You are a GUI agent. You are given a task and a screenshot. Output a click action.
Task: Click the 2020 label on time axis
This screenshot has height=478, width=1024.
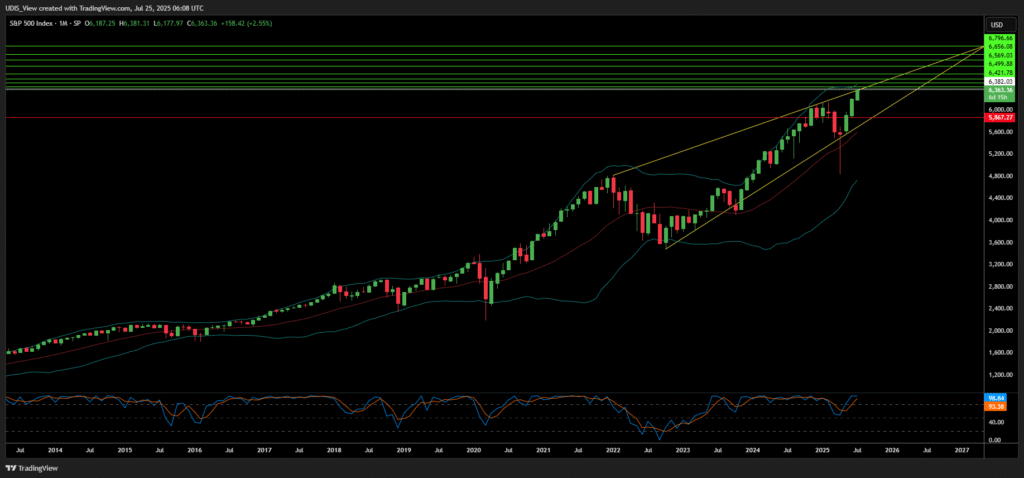[475, 451]
